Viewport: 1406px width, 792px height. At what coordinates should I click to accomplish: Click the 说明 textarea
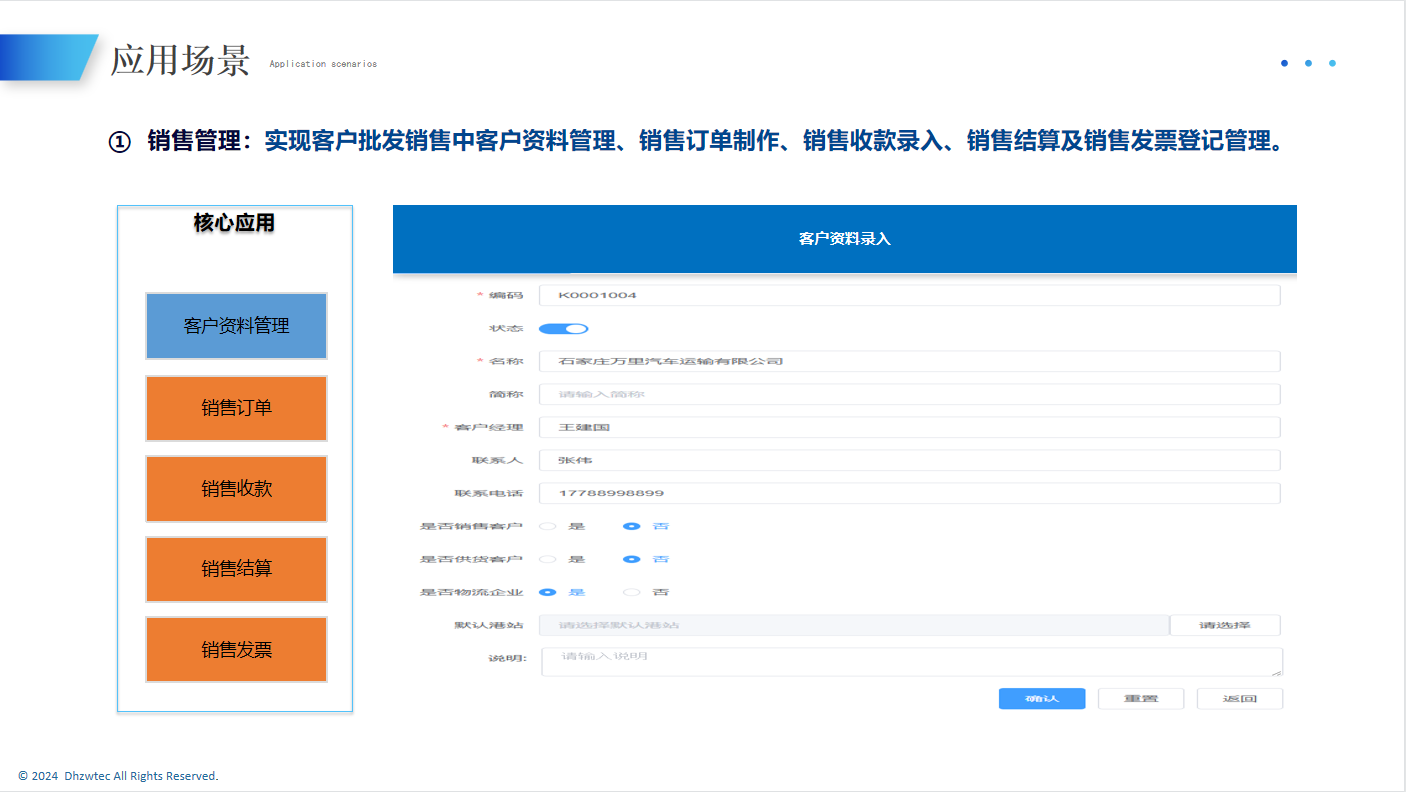pos(912,661)
